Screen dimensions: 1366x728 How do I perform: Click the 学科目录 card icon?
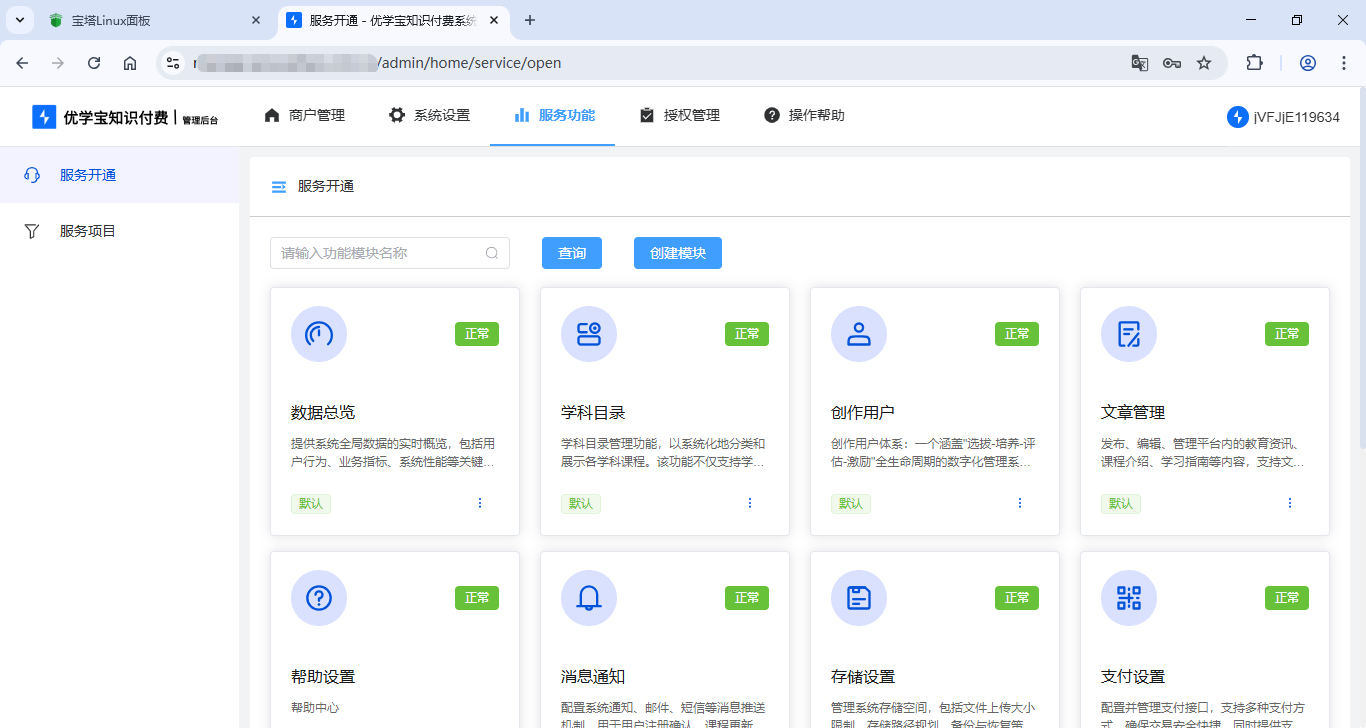588,334
